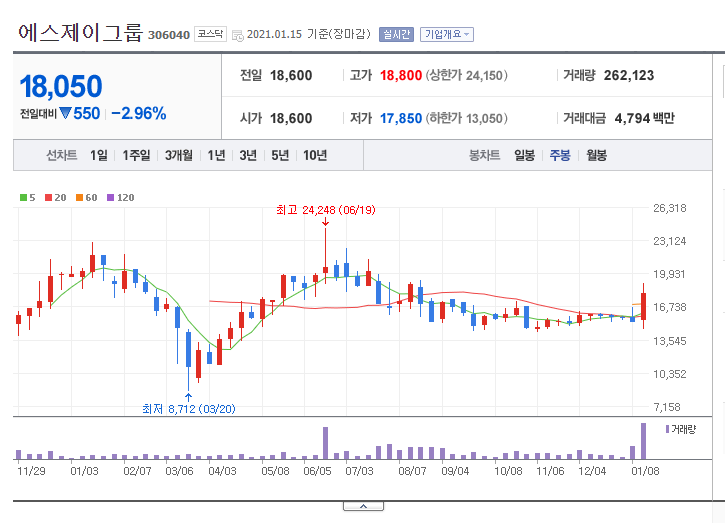
Task: Click the 01/08 date axis label
Action: coord(645,471)
